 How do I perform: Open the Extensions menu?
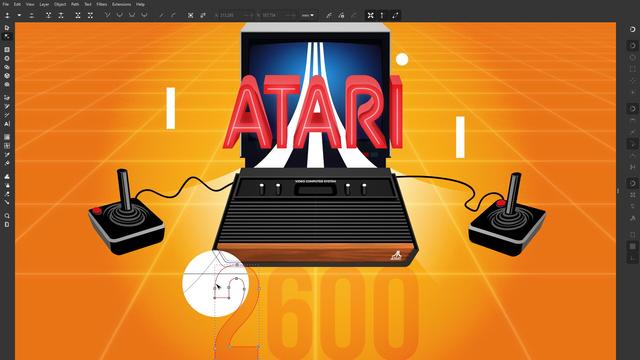click(x=122, y=4)
